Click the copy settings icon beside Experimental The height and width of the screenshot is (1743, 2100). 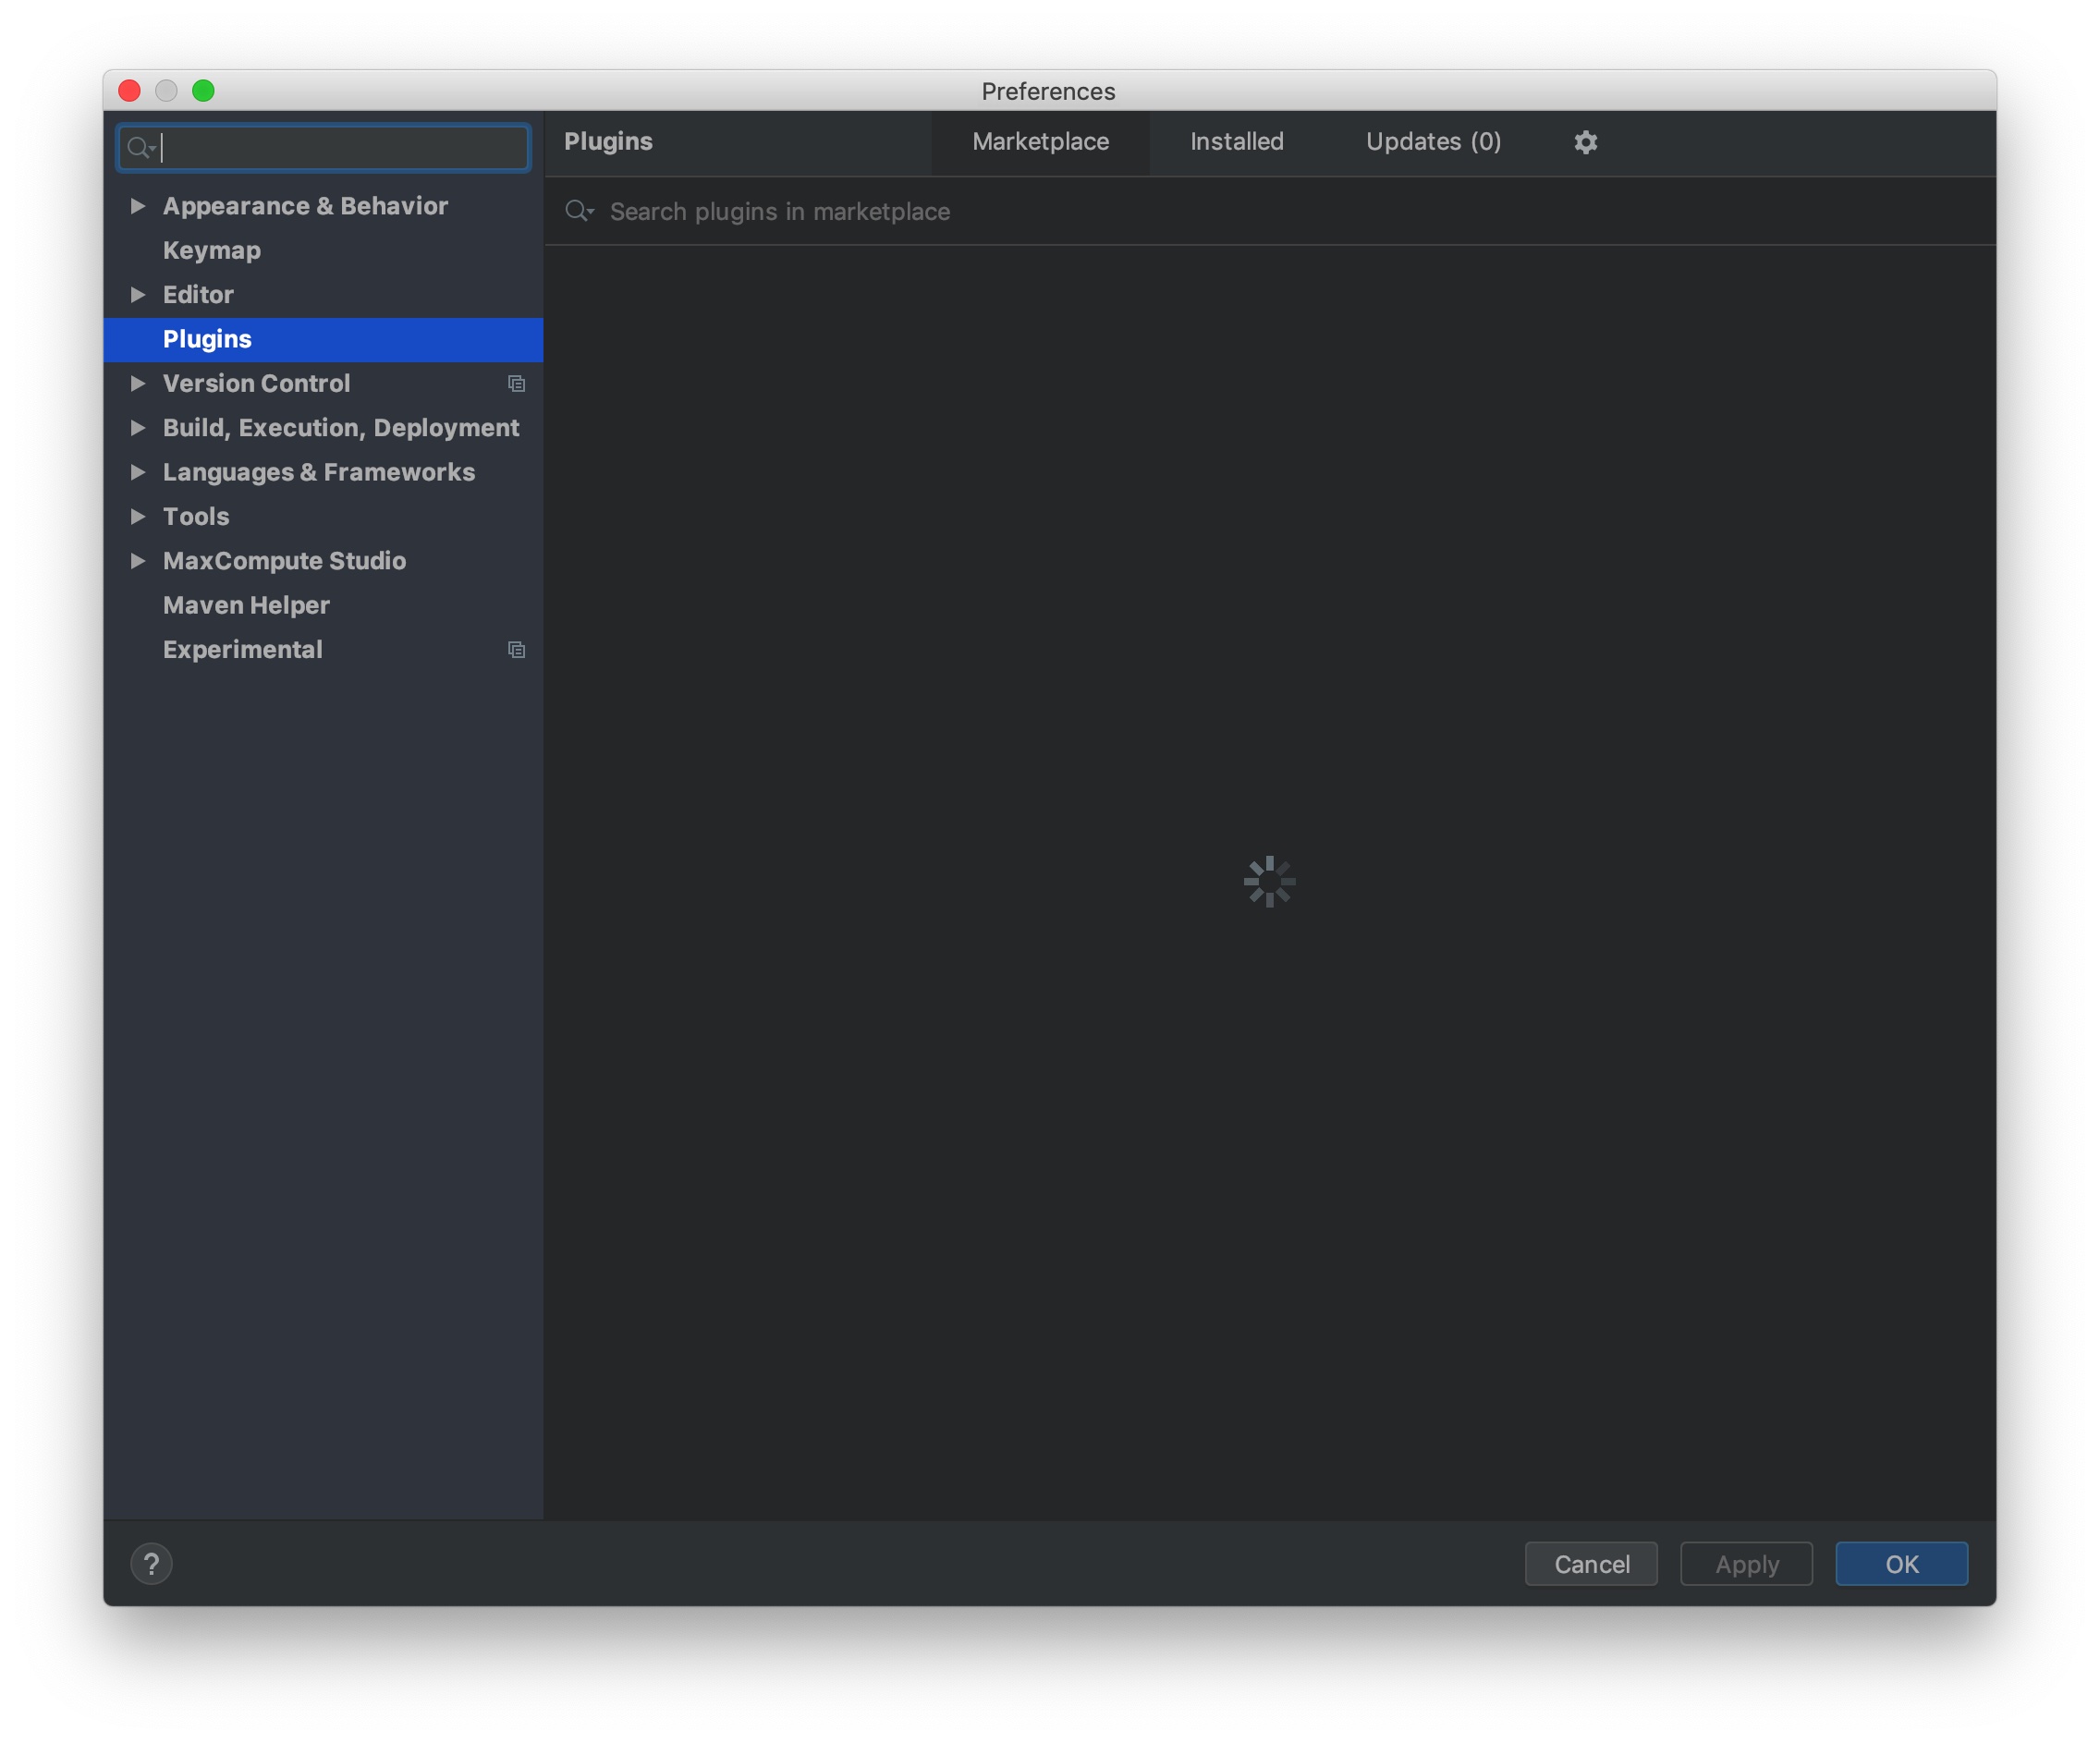517,649
